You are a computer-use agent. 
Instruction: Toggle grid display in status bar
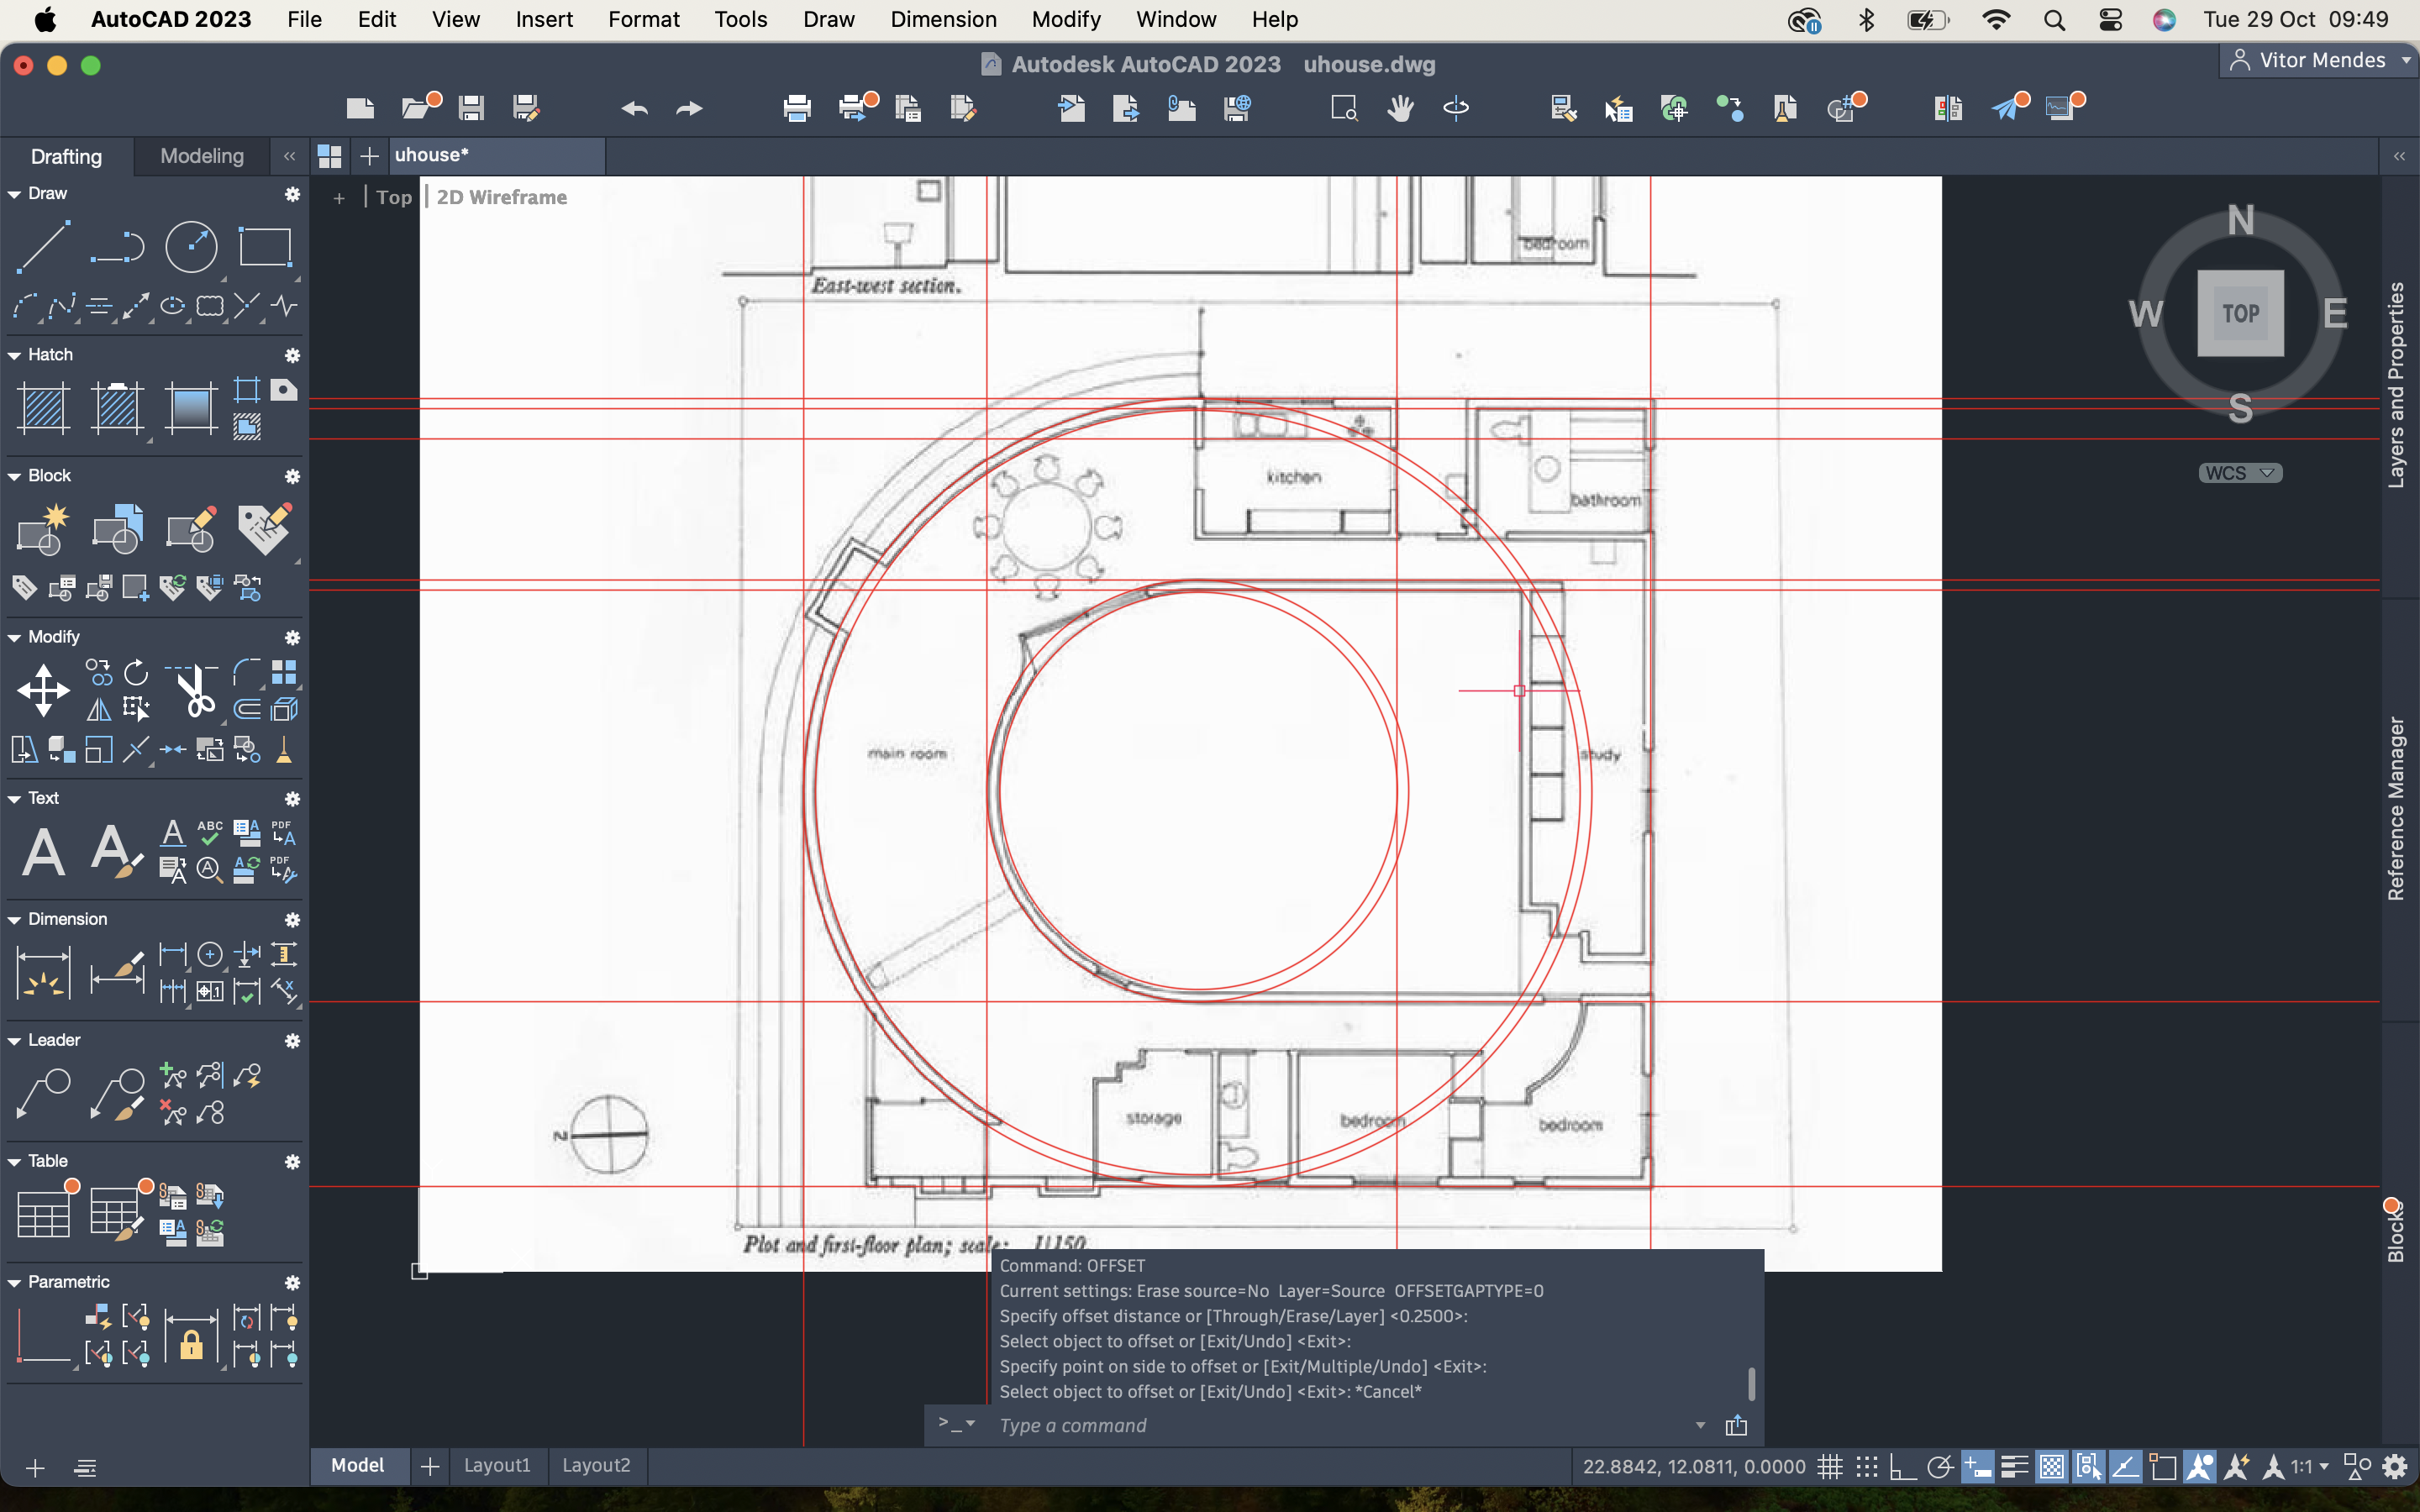pyautogui.click(x=1829, y=1467)
